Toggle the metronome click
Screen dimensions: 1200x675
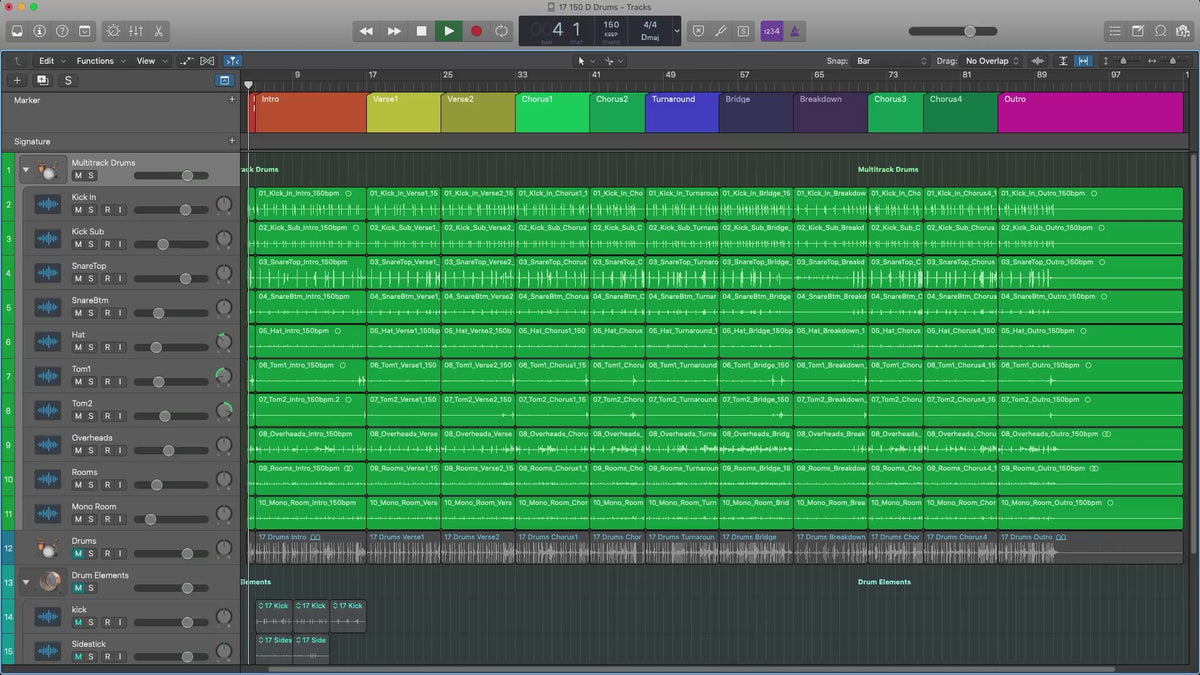(x=794, y=31)
